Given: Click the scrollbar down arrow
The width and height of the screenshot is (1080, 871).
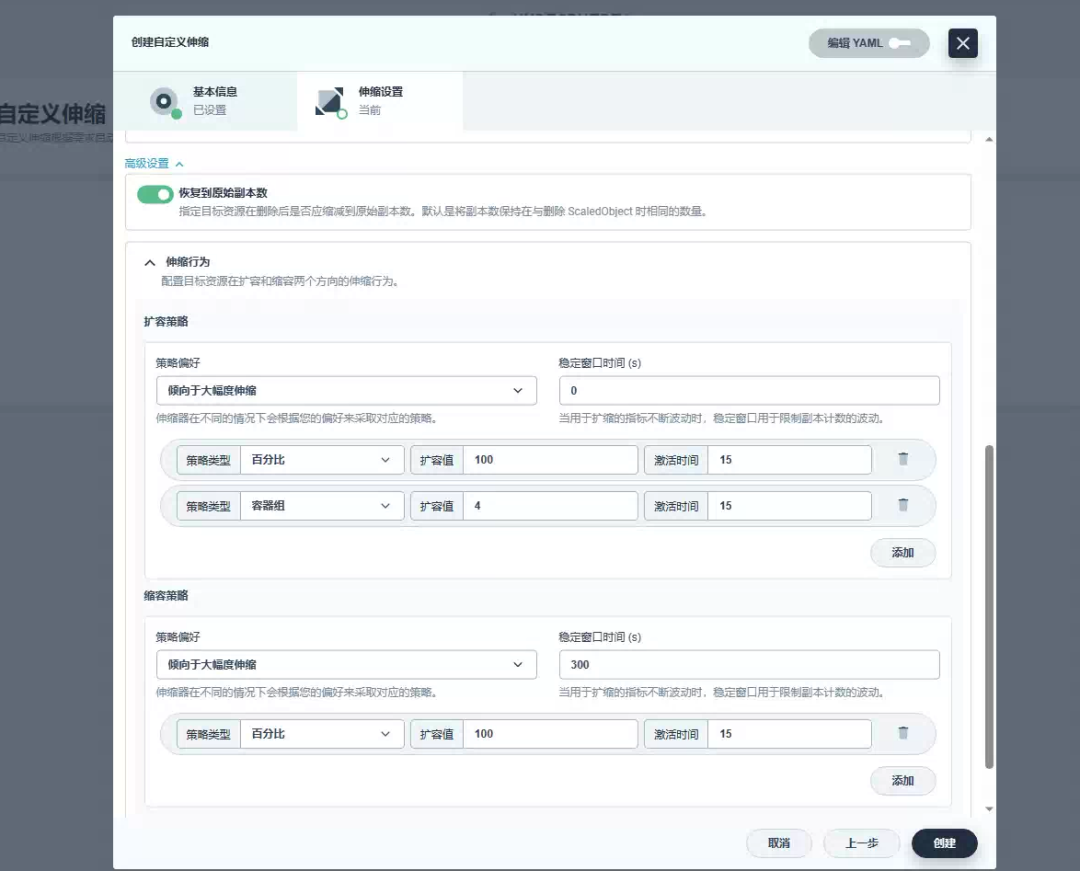Looking at the screenshot, I should click(x=989, y=809).
